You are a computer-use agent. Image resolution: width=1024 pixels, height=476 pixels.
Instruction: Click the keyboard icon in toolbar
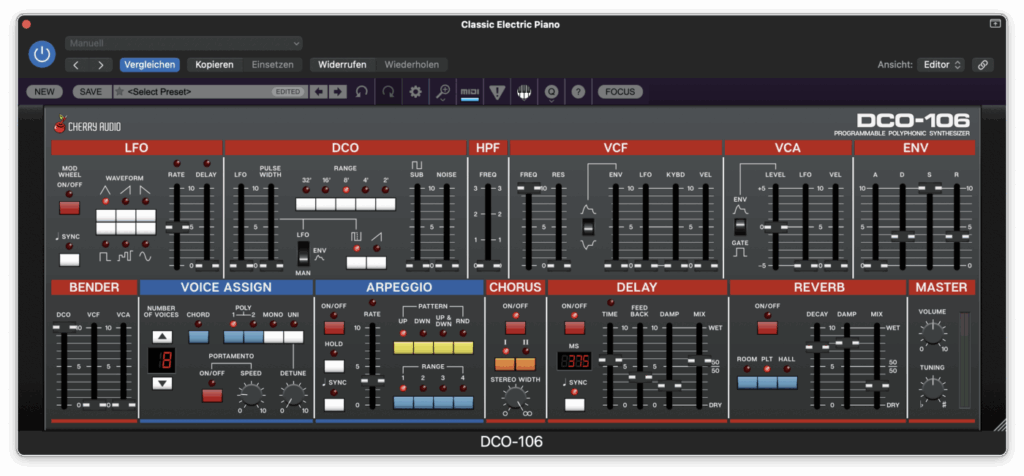(523, 92)
